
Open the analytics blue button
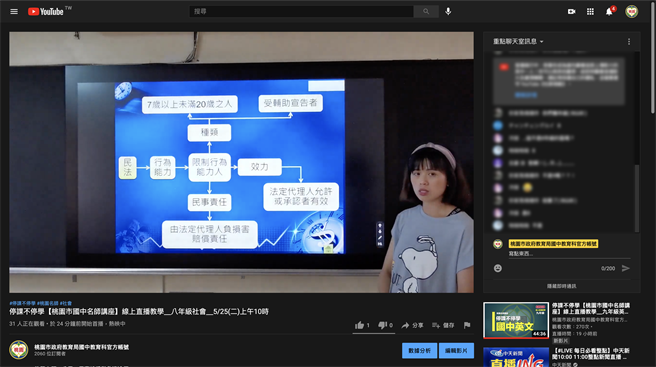pos(419,351)
